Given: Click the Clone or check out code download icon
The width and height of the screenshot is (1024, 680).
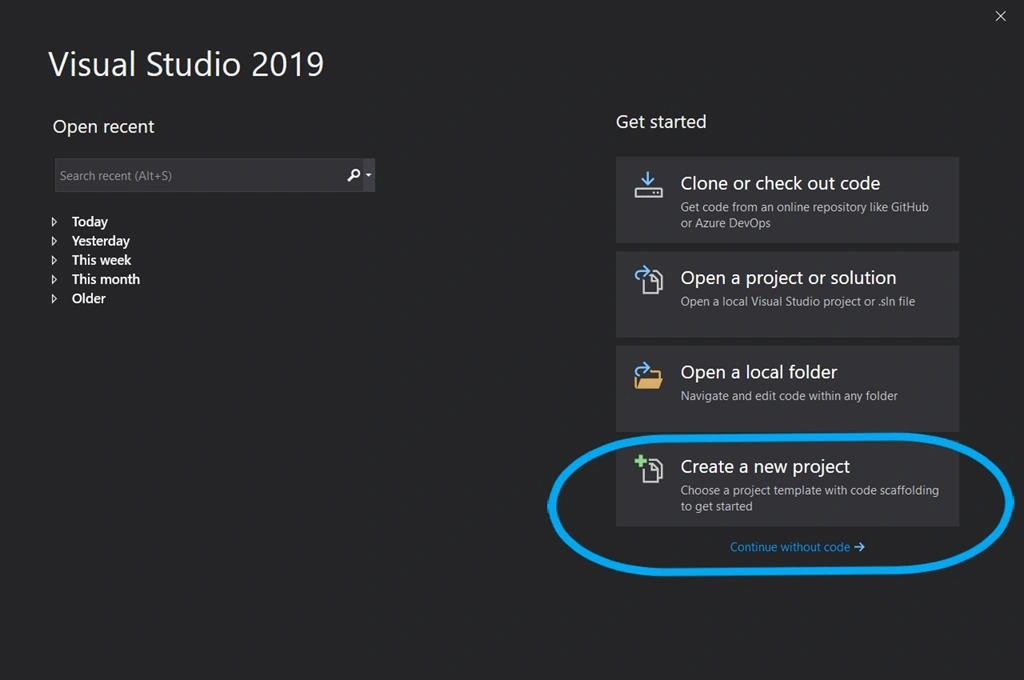Looking at the screenshot, I should [648, 185].
